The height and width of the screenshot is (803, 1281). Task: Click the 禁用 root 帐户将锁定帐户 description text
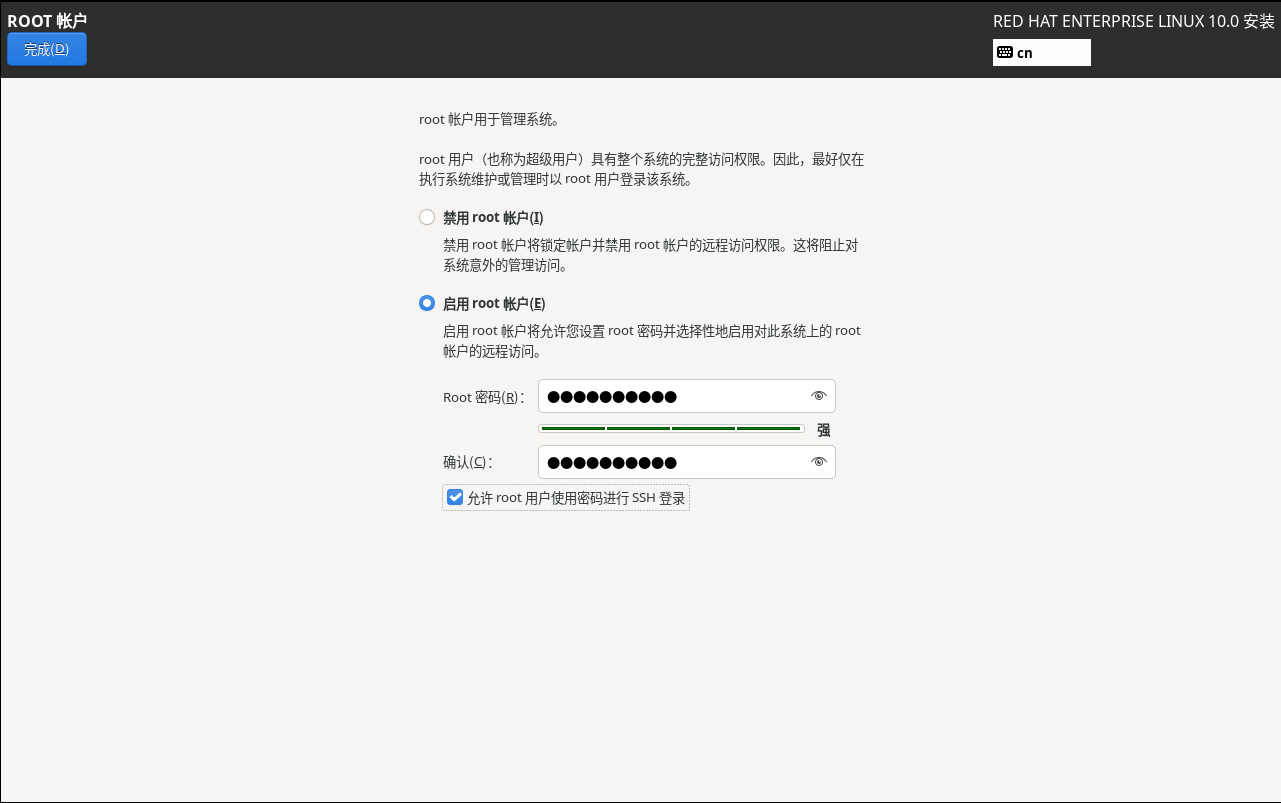coord(650,255)
